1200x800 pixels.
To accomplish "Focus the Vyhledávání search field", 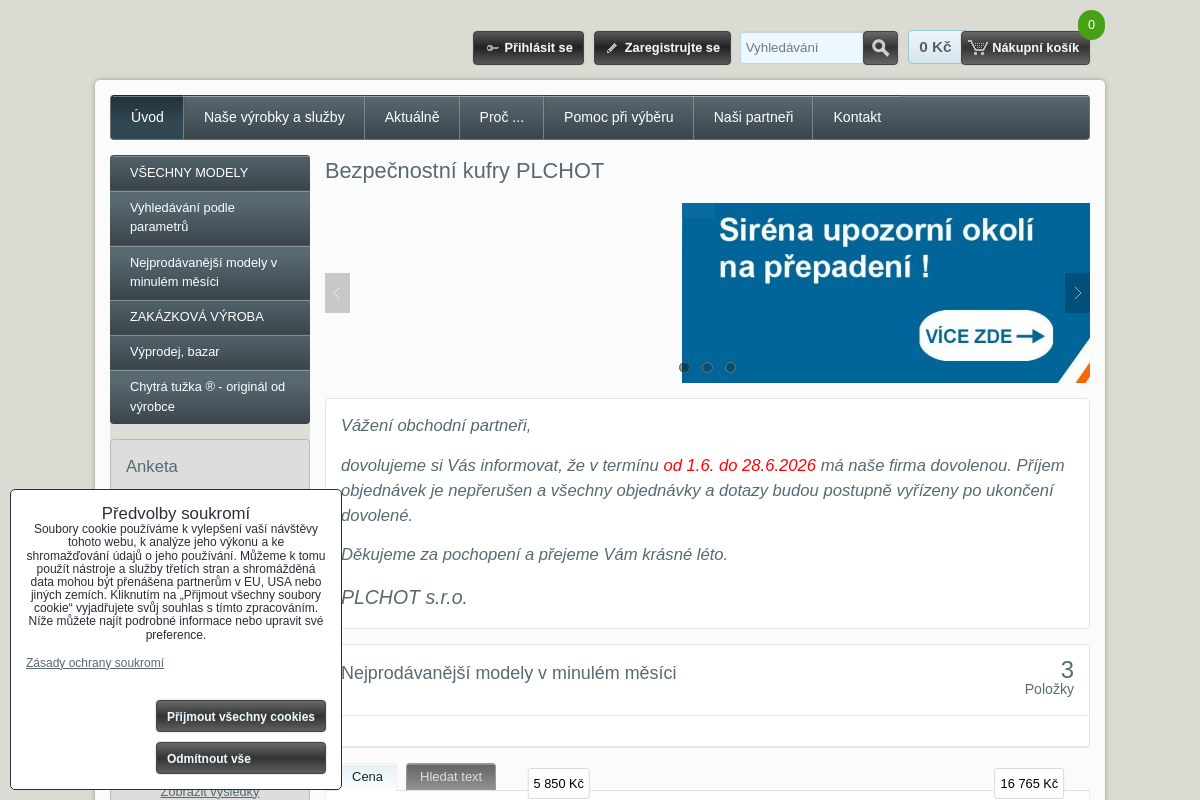I will [x=801, y=48].
